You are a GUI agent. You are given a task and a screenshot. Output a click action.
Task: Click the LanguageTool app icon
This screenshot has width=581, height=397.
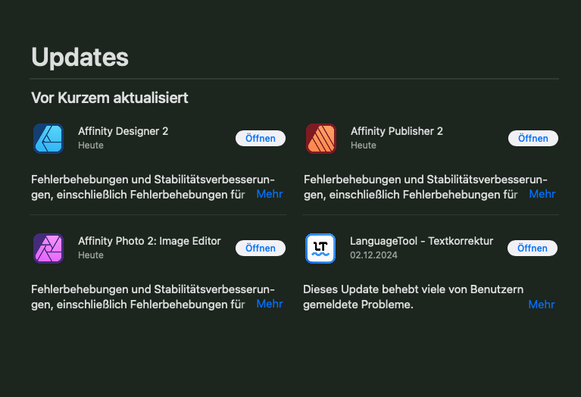321,248
